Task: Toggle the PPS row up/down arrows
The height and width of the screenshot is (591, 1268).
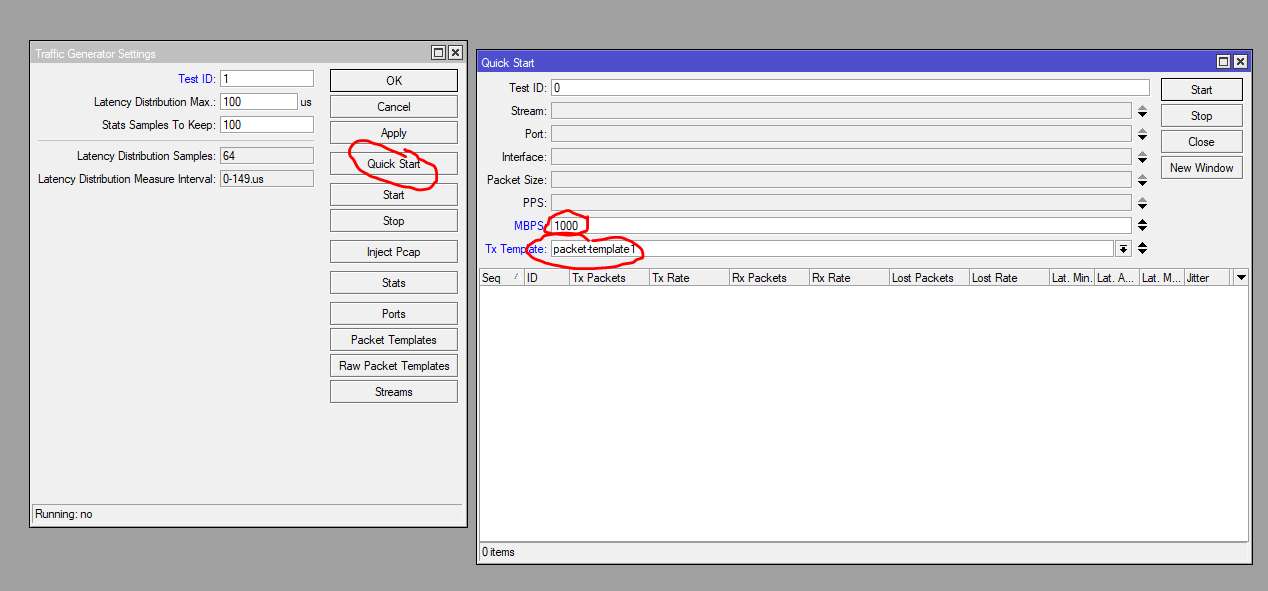Action: coord(1142,203)
